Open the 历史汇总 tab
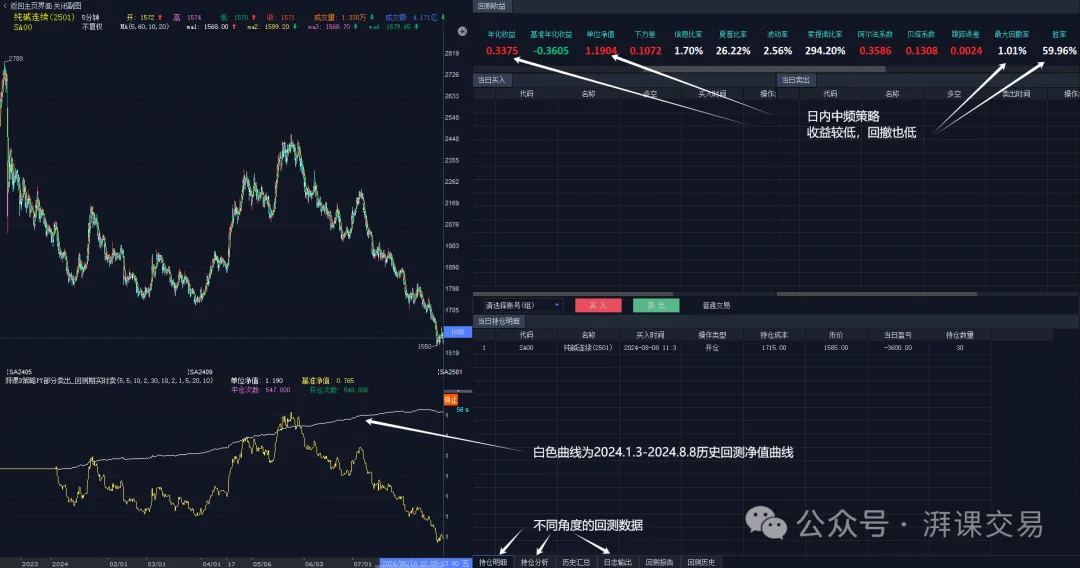The image size is (1080, 568). [x=576, y=562]
